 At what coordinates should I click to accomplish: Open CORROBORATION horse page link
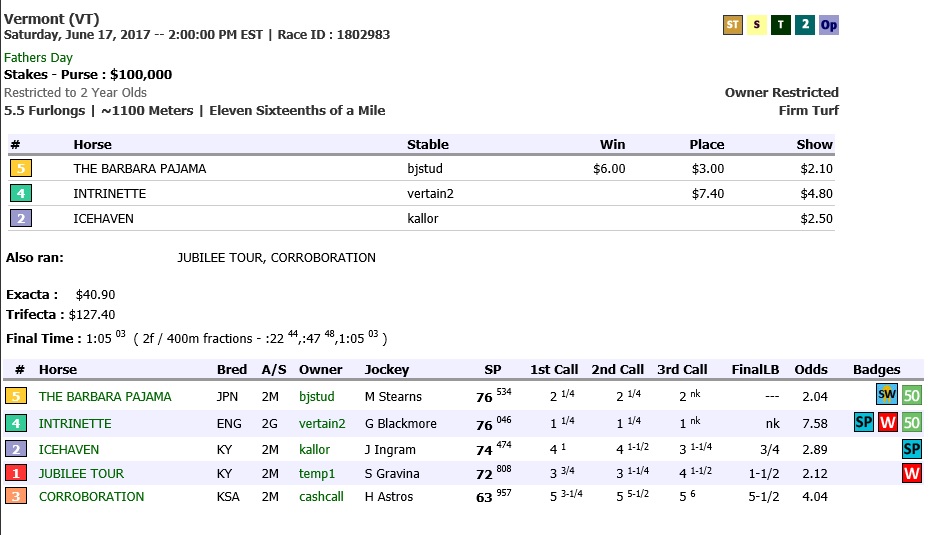[x=91, y=496]
